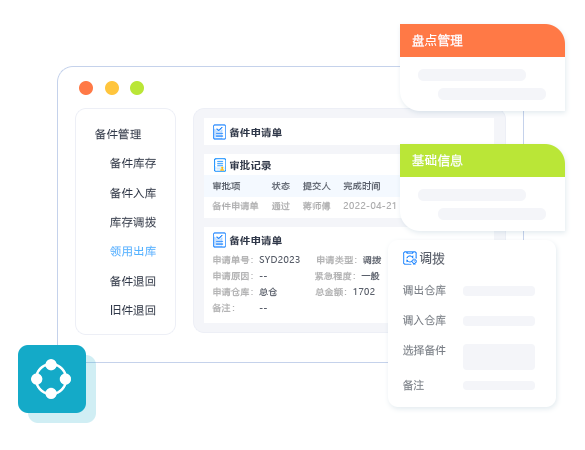The image size is (585, 450).
Task: Select highlighted 领用出库 menu item
Action: [133, 251]
